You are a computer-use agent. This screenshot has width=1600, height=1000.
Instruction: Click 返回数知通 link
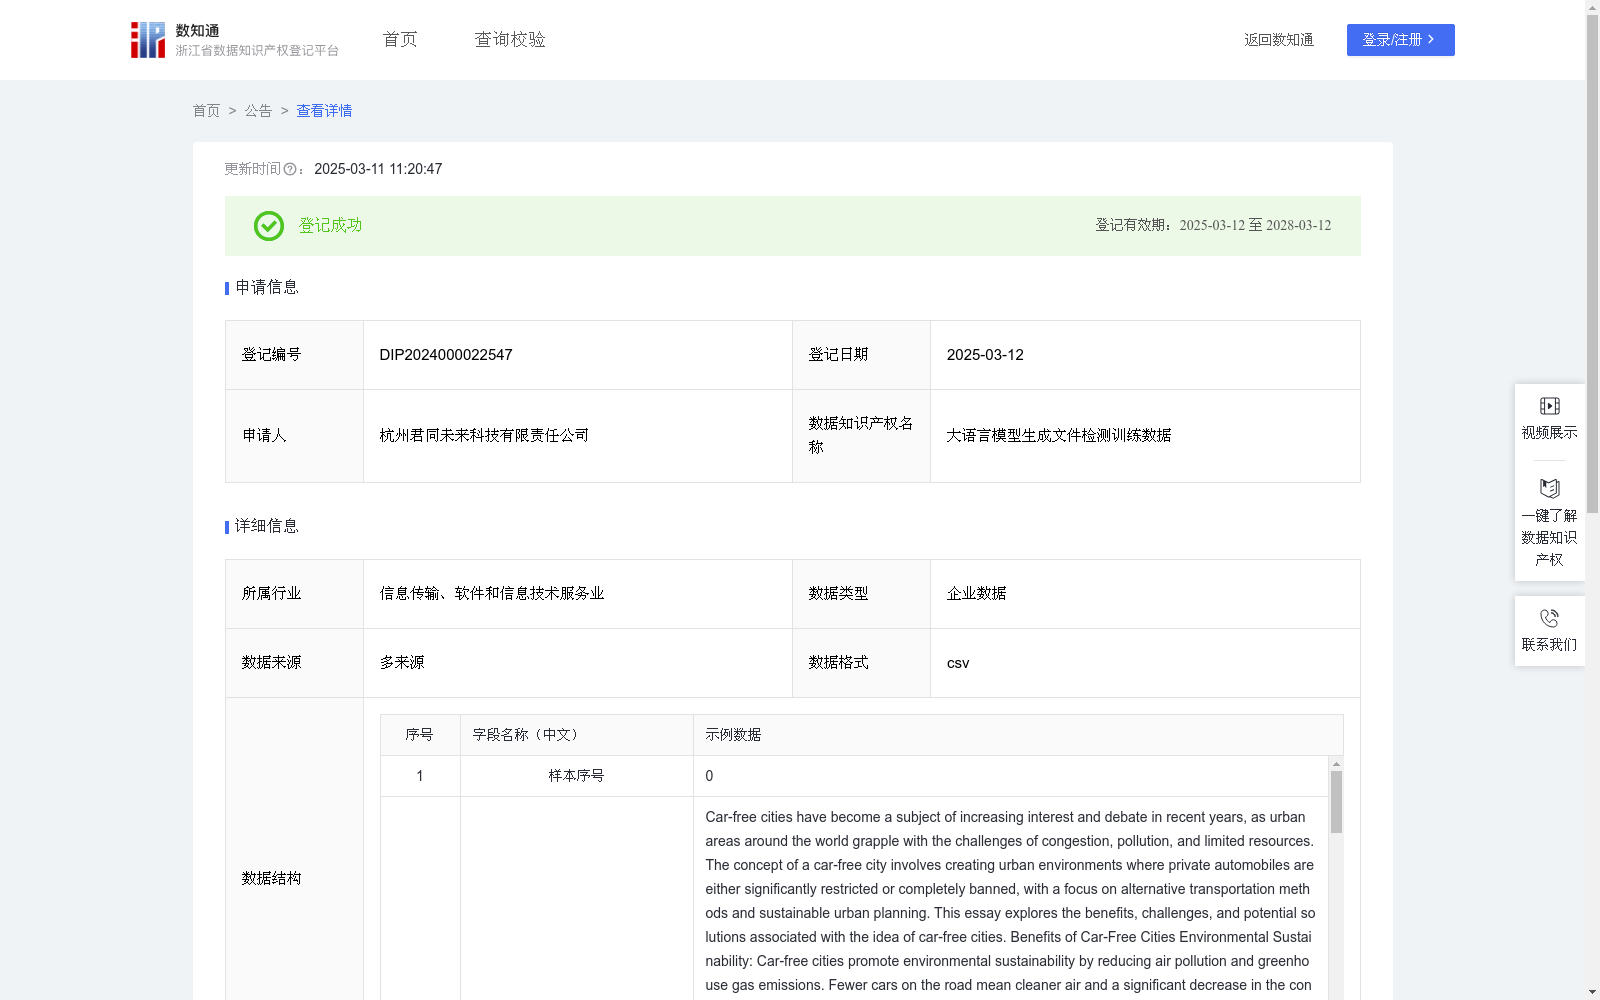pyautogui.click(x=1279, y=40)
